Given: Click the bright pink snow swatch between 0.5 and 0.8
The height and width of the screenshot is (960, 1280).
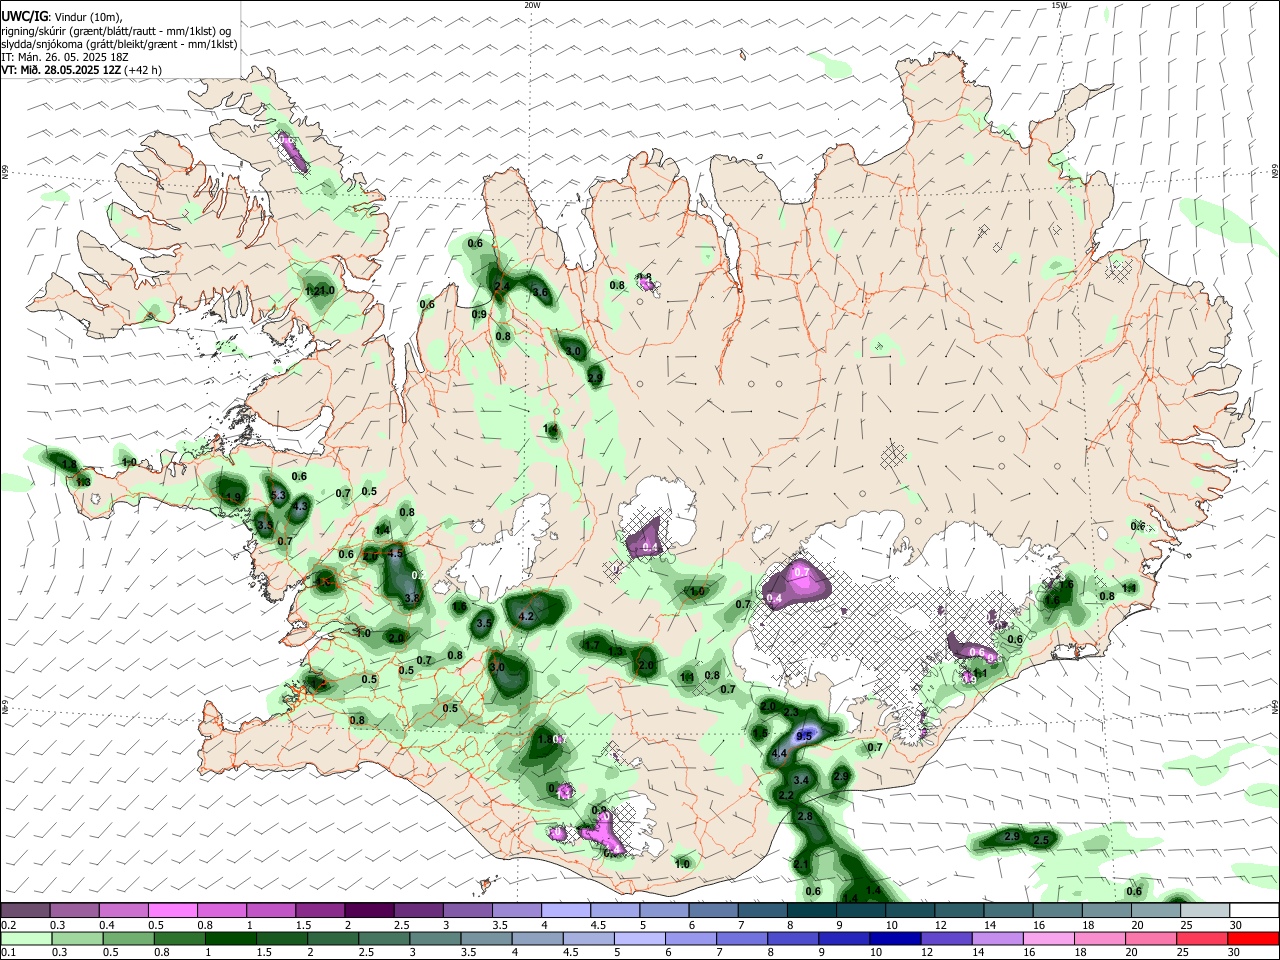Looking at the screenshot, I should (x=172, y=910).
